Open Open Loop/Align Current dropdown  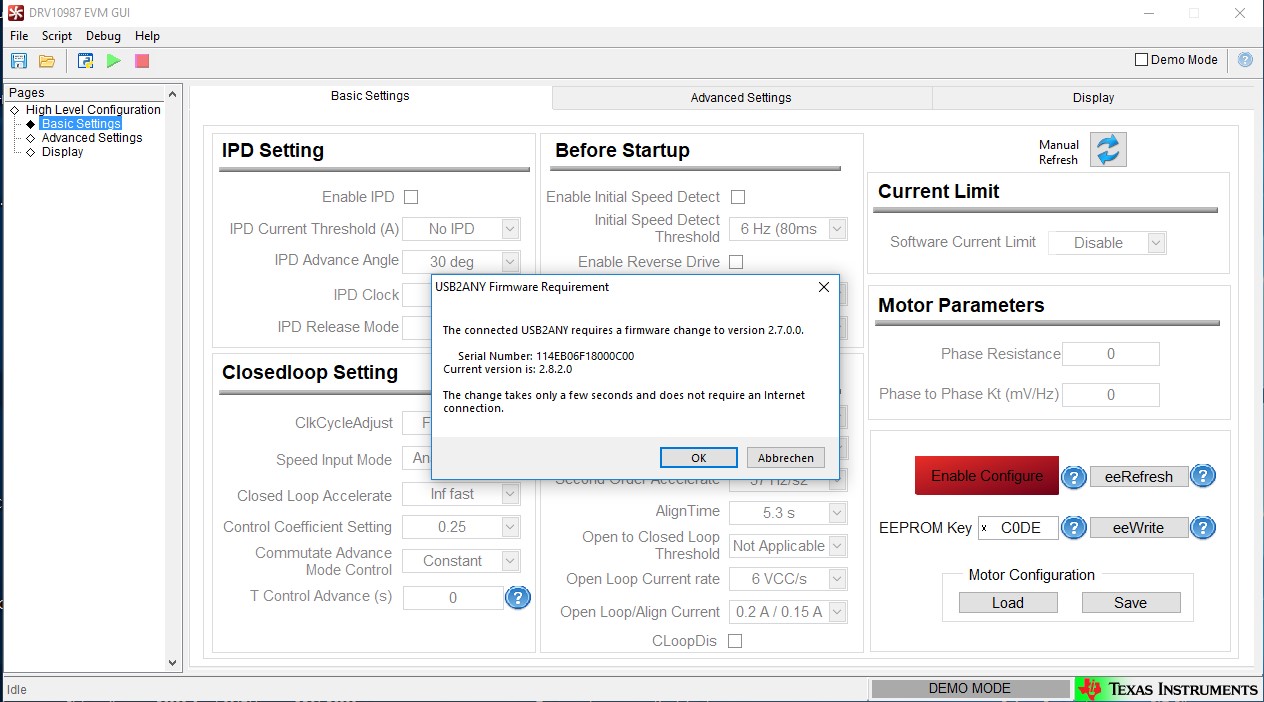point(838,612)
